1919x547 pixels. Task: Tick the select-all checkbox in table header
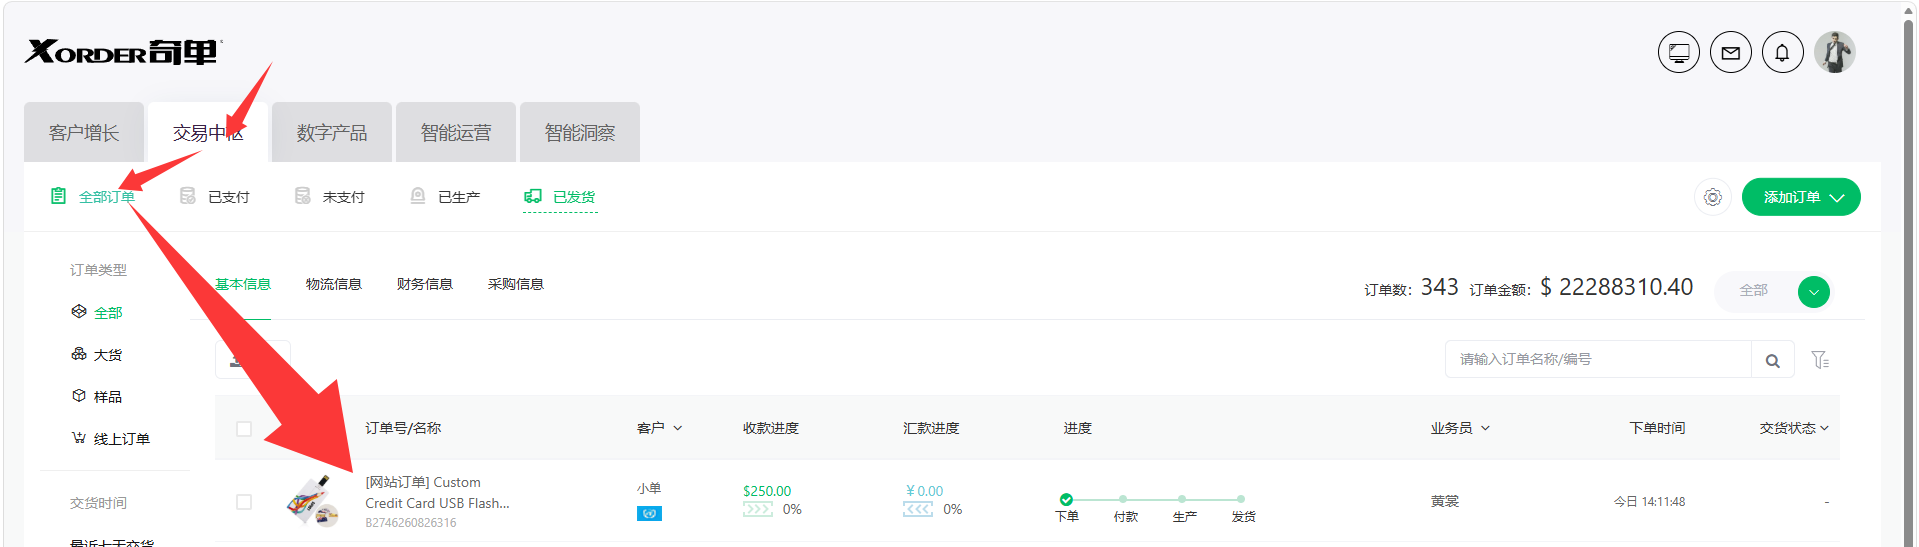[244, 429]
